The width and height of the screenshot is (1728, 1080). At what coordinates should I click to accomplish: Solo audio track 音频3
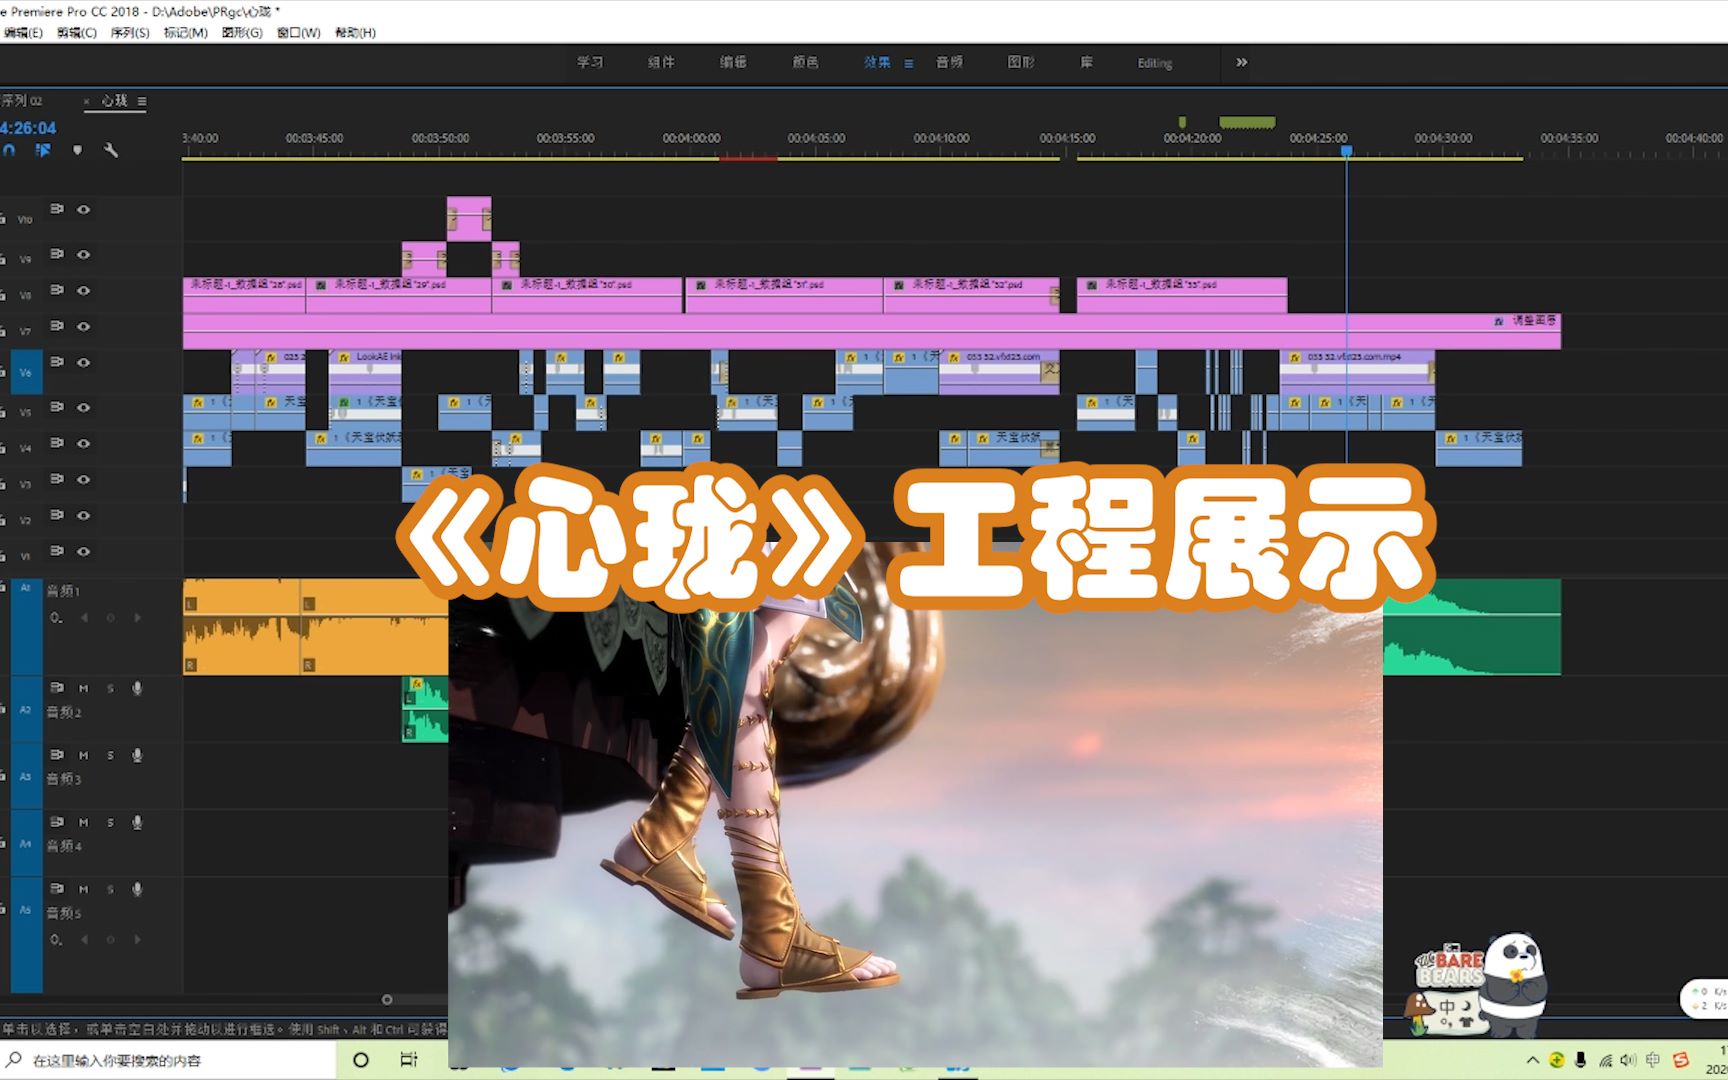click(110, 755)
